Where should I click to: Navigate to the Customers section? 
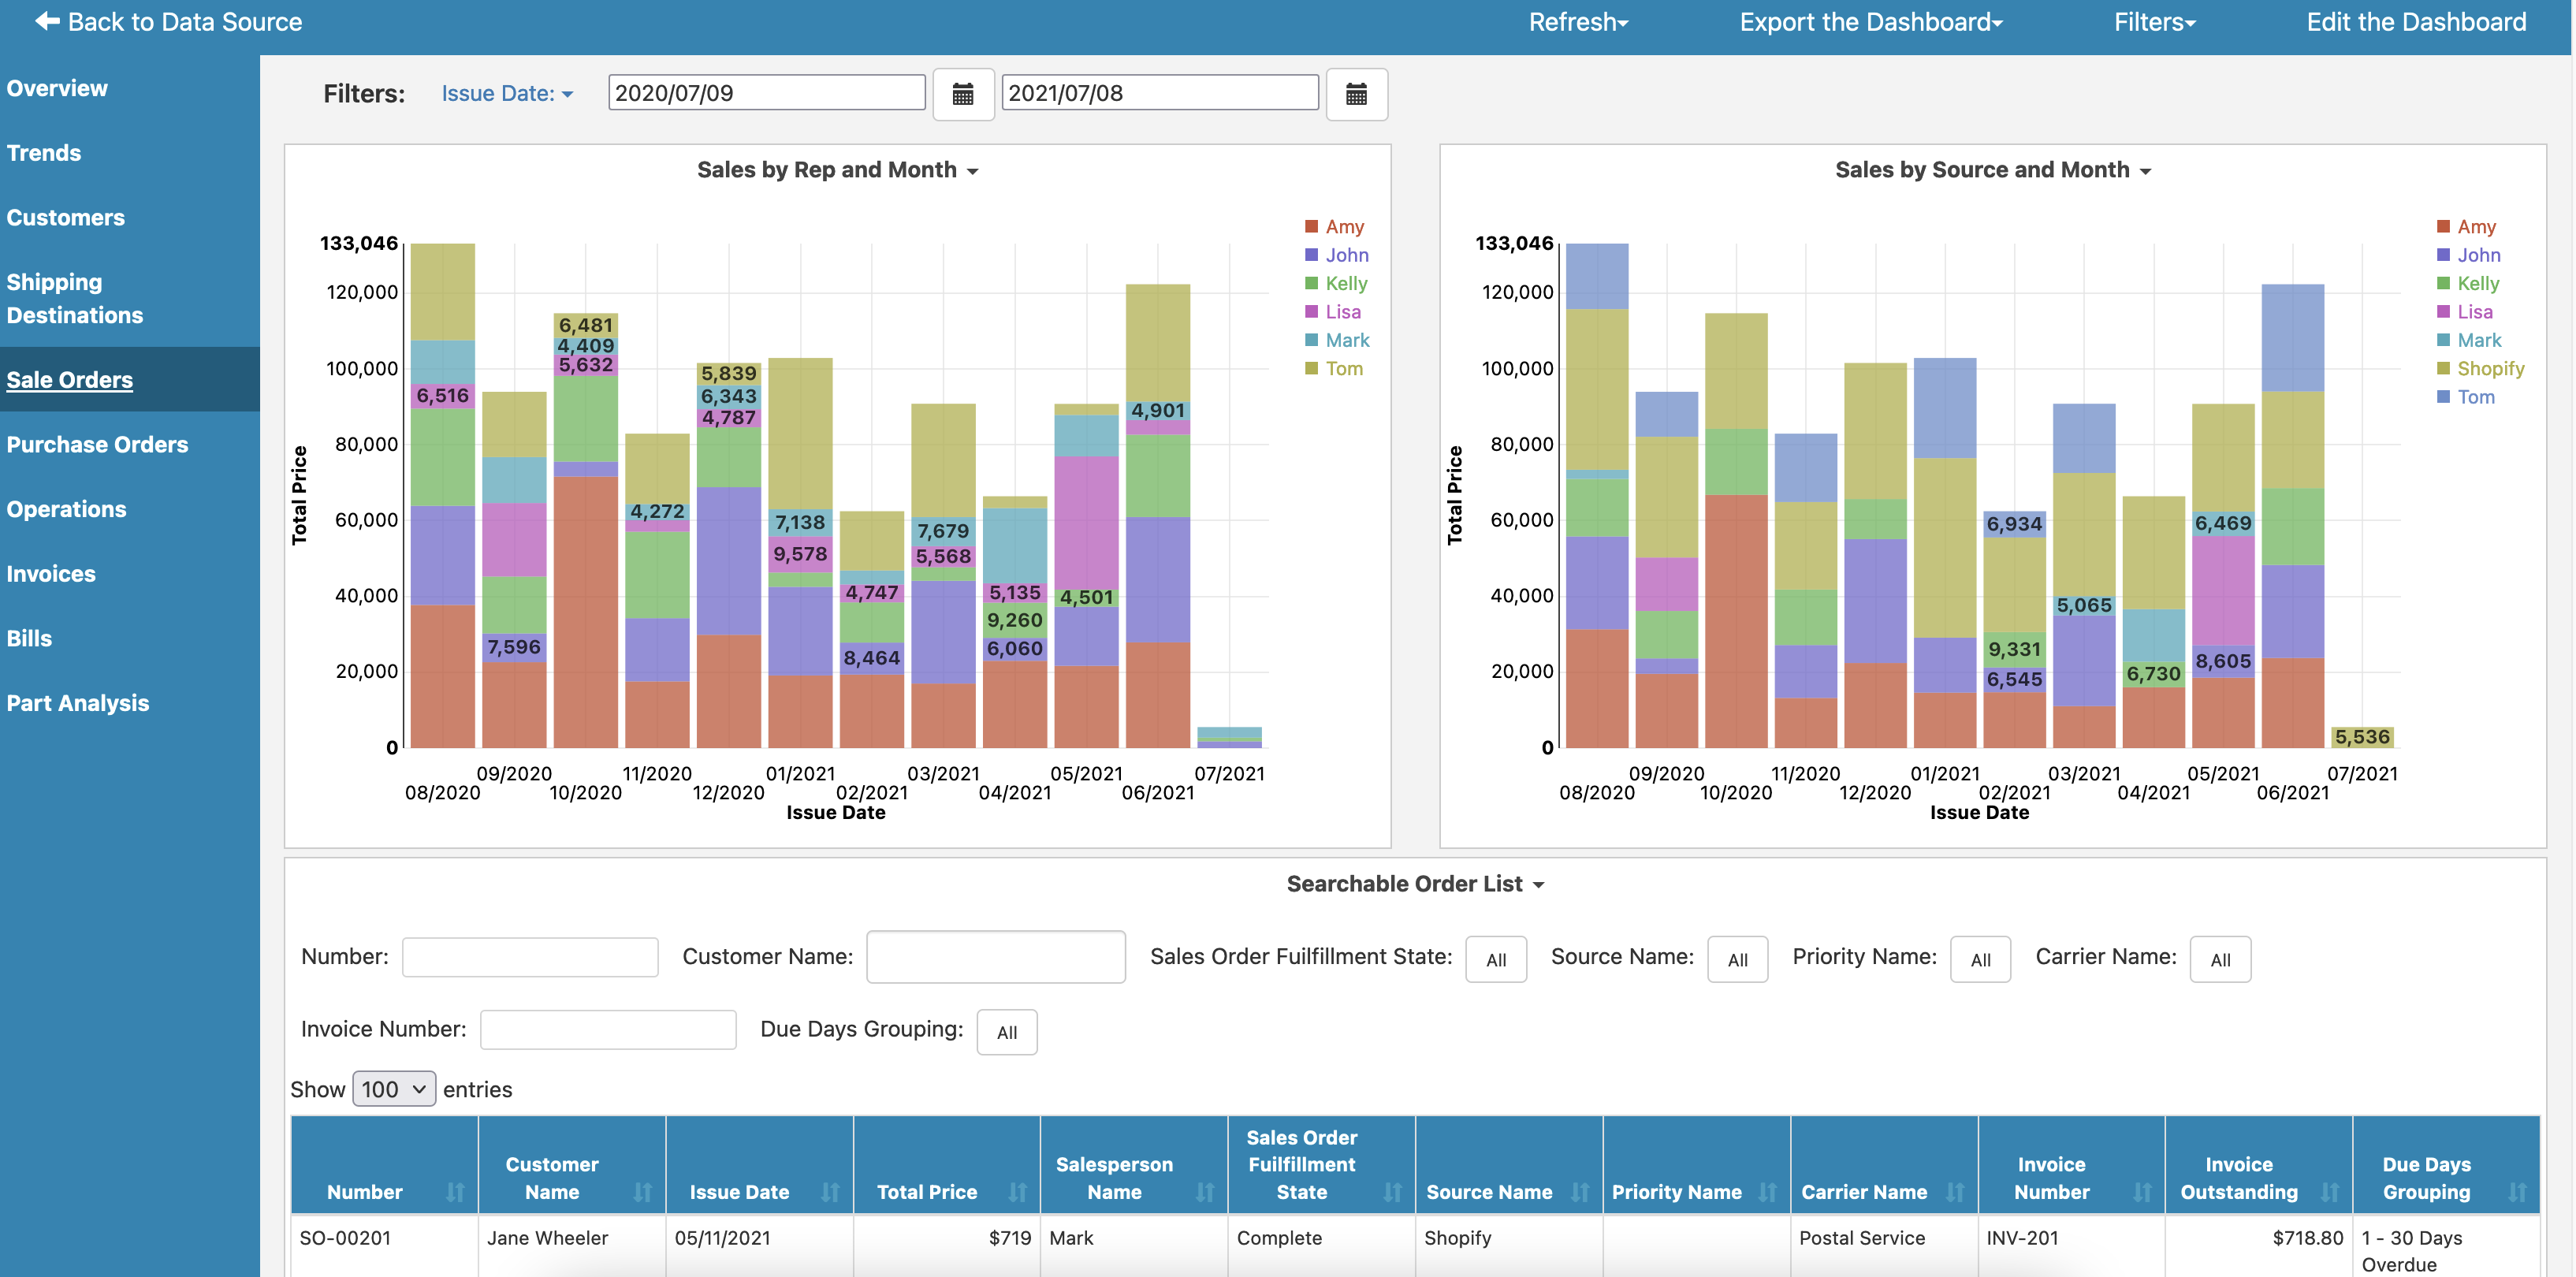[67, 217]
